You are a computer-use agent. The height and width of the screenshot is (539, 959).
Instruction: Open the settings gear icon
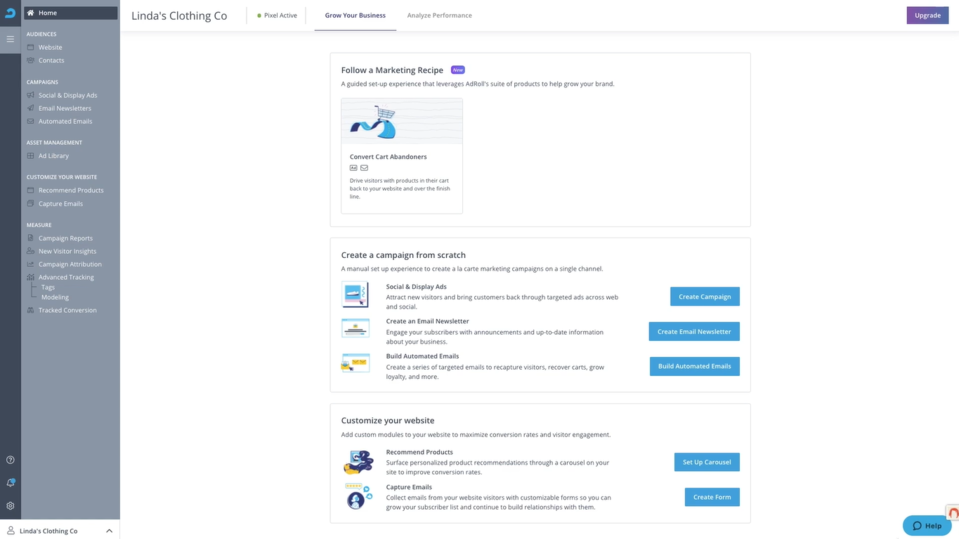pos(10,506)
